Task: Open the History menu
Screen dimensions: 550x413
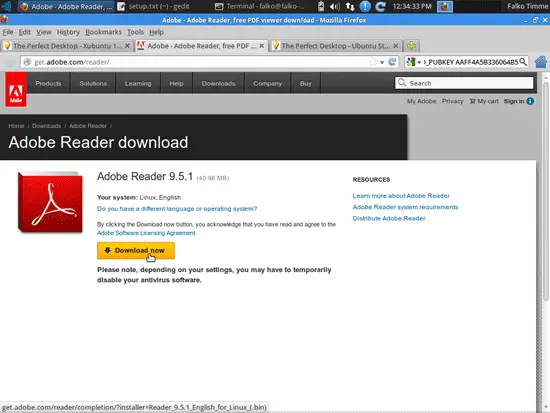Action: pyautogui.click(x=68, y=32)
